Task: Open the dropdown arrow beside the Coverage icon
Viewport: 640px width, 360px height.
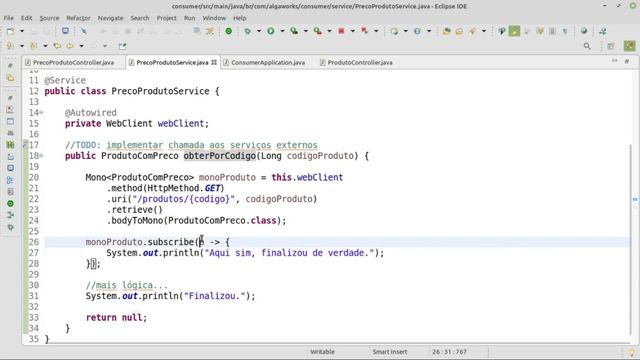Action: 305,31
